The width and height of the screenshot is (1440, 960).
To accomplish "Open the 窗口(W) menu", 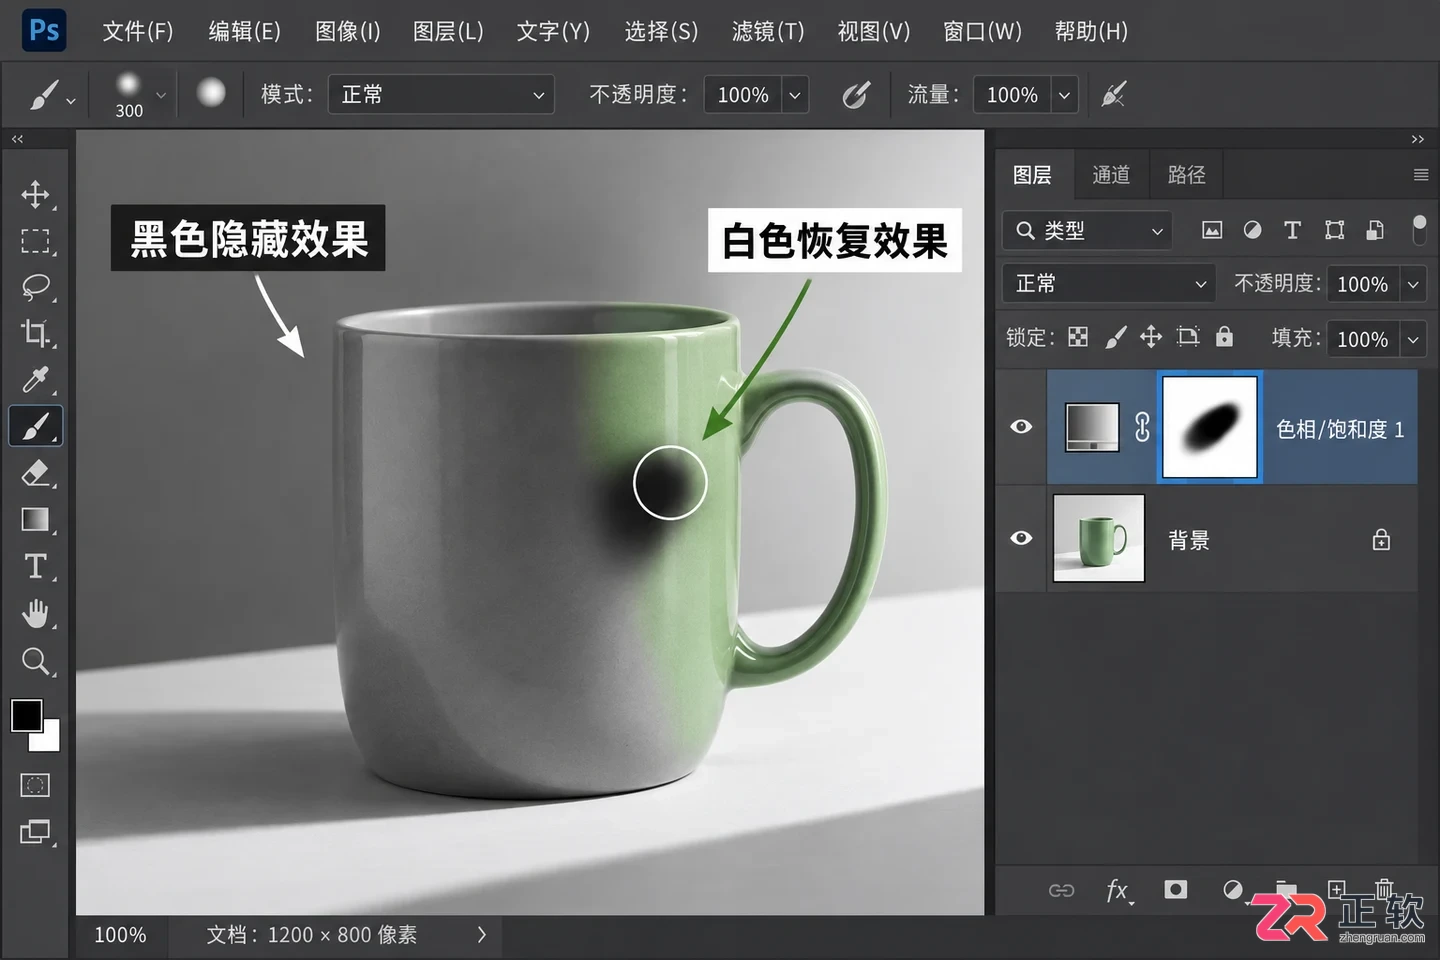I will click(983, 31).
